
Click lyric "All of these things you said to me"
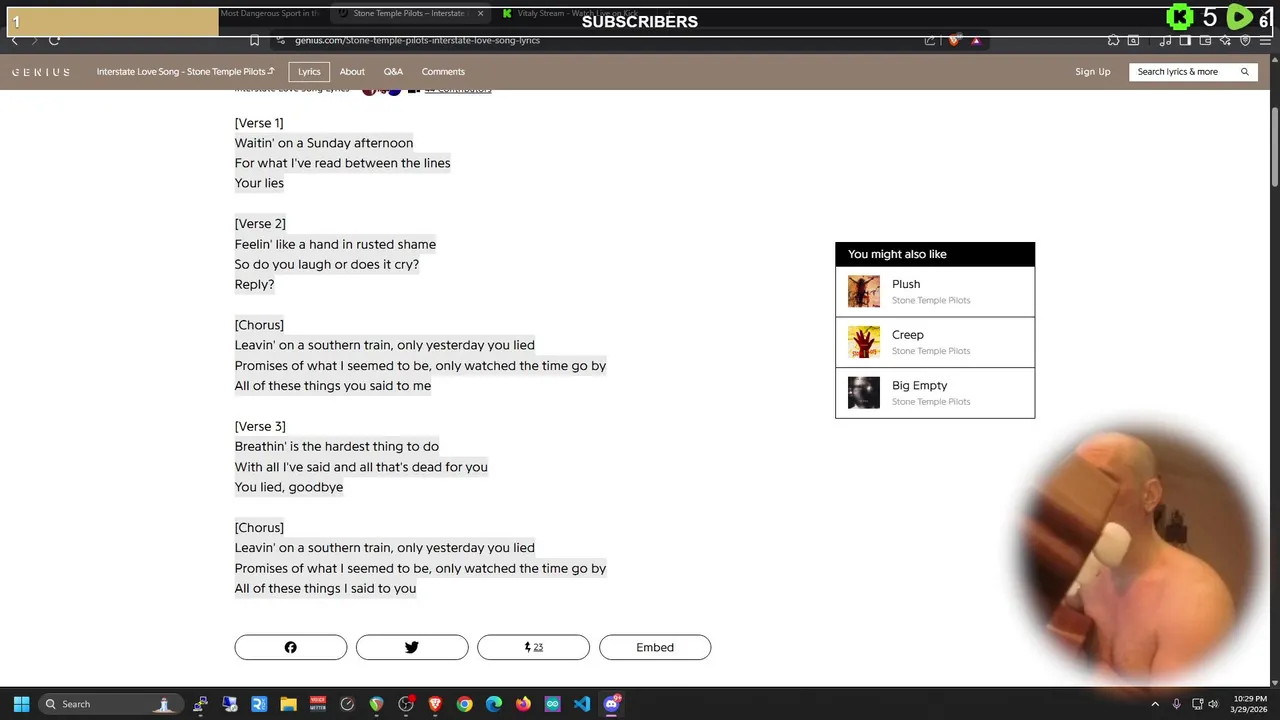coord(333,386)
